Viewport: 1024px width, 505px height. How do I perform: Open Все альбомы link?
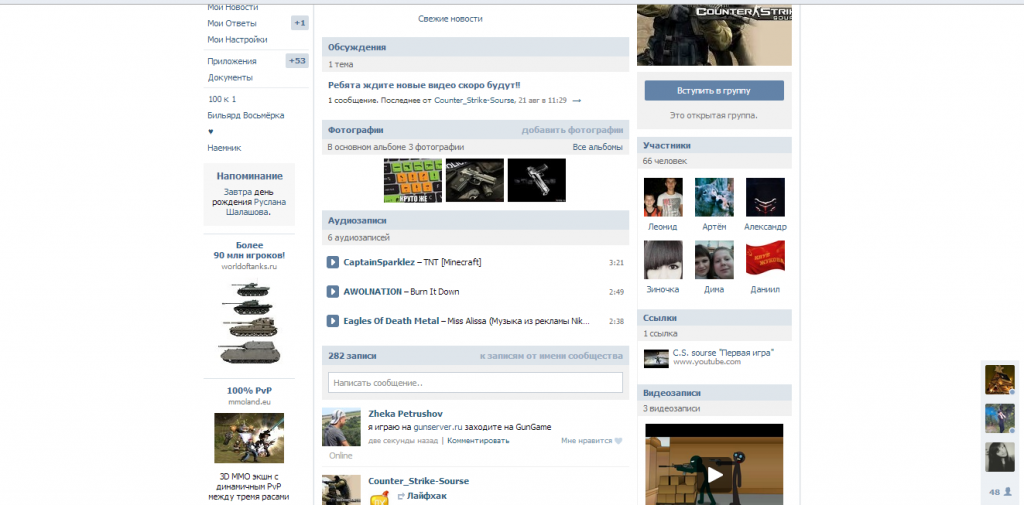click(x=598, y=147)
